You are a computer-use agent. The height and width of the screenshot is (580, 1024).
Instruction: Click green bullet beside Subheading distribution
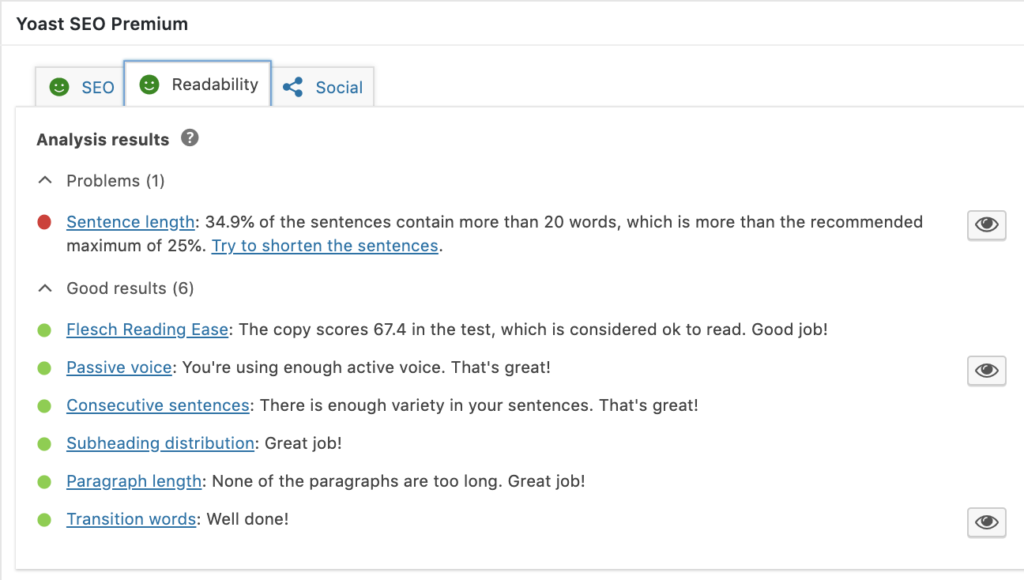point(44,443)
